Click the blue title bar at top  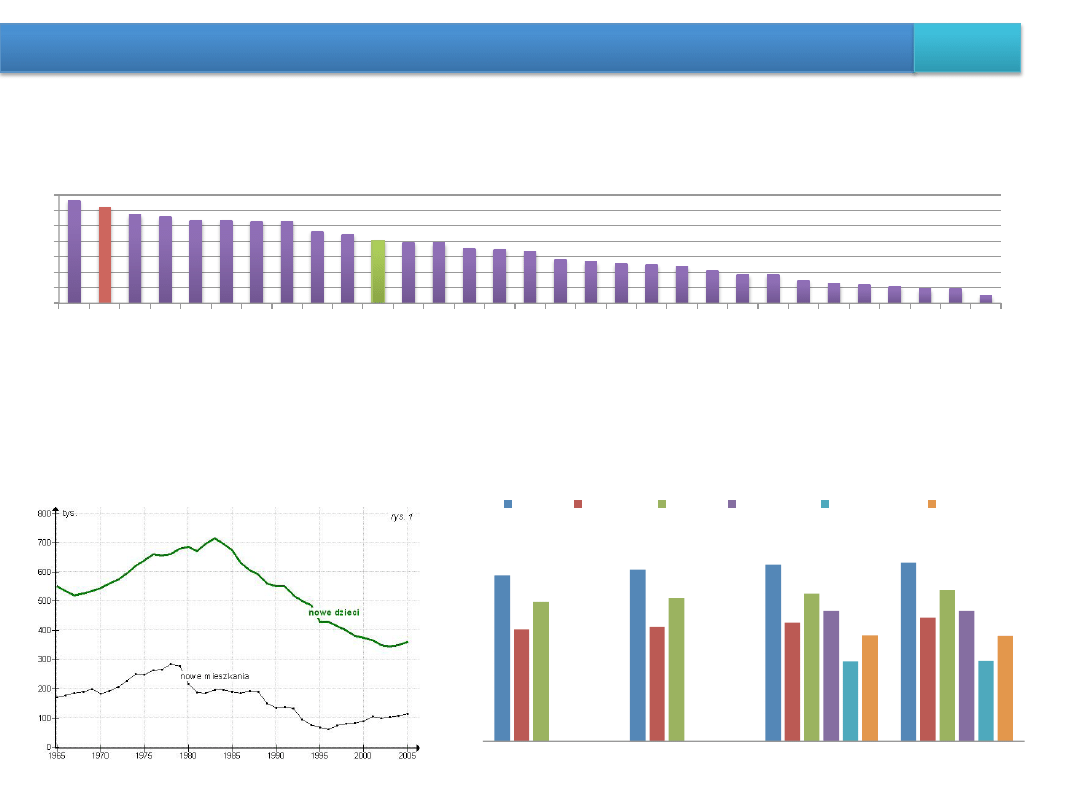click(456, 48)
